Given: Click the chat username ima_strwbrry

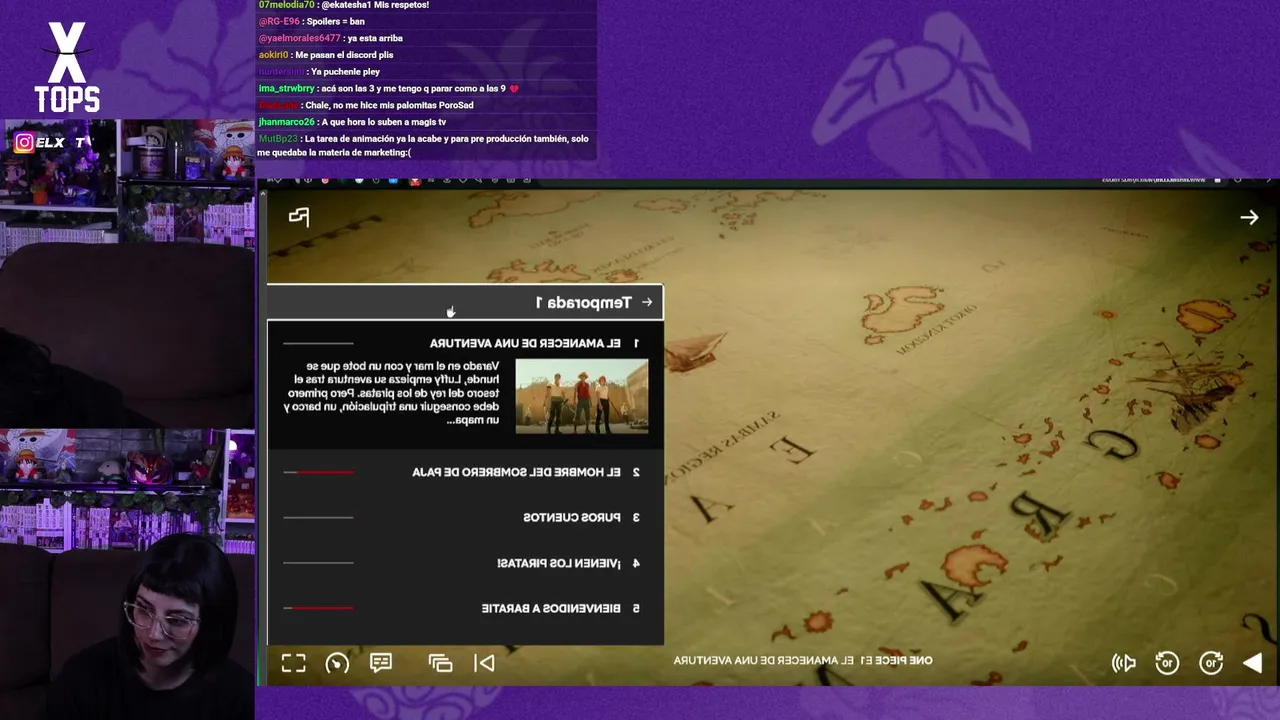Looking at the screenshot, I should tap(286, 88).
